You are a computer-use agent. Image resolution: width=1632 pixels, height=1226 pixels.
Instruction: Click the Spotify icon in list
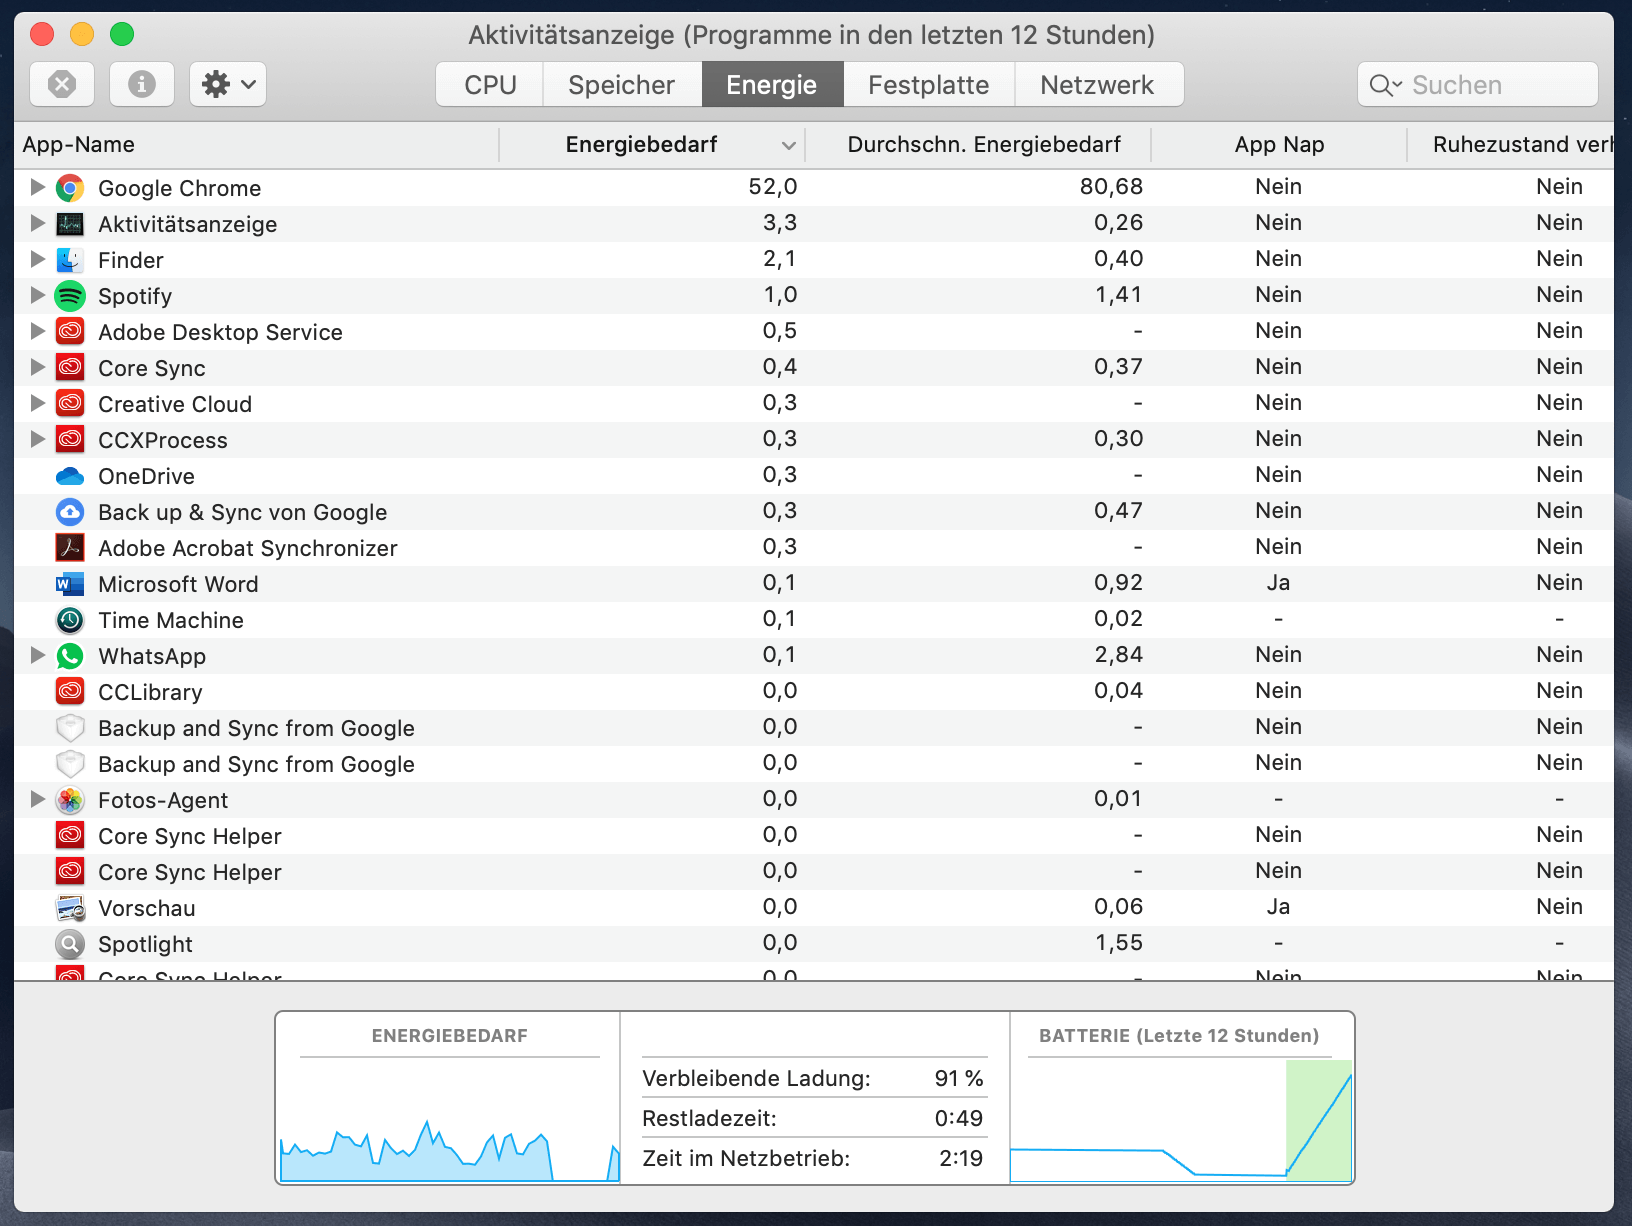tap(70, 296)
